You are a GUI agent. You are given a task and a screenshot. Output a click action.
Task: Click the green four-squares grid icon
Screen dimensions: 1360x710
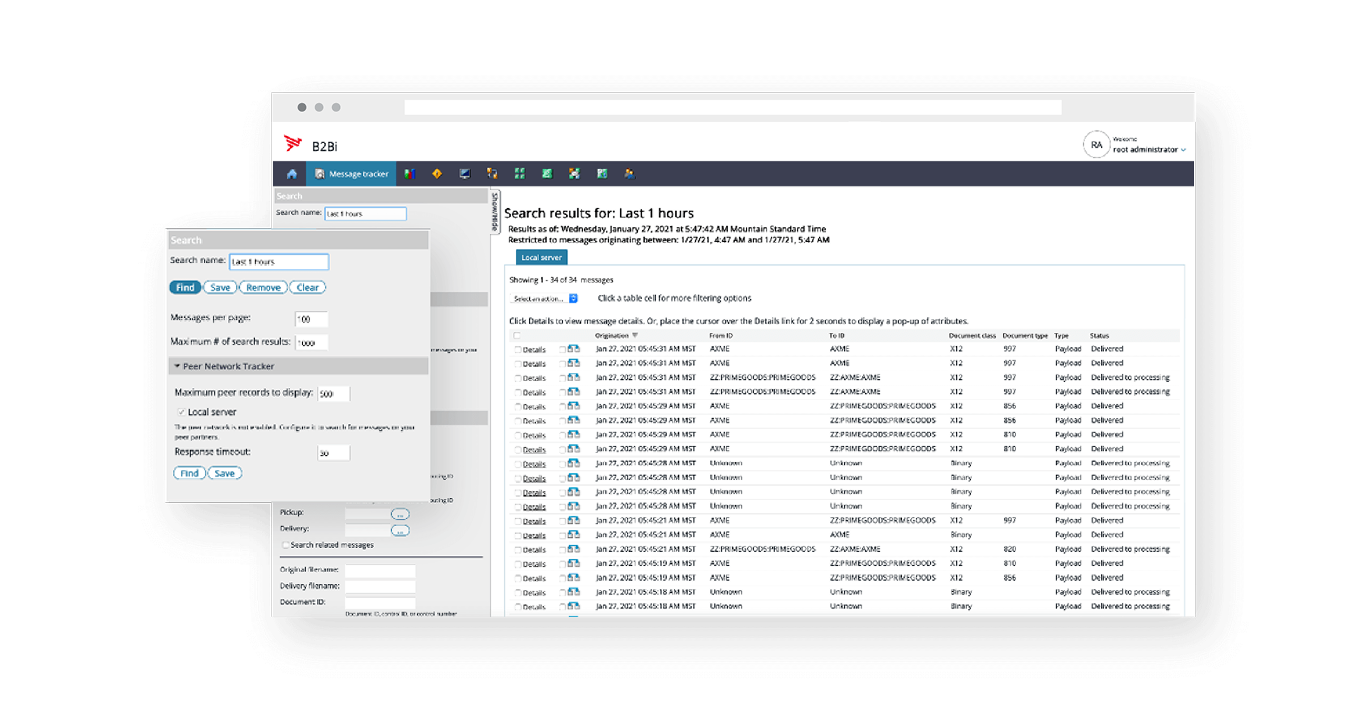point(520,174)
